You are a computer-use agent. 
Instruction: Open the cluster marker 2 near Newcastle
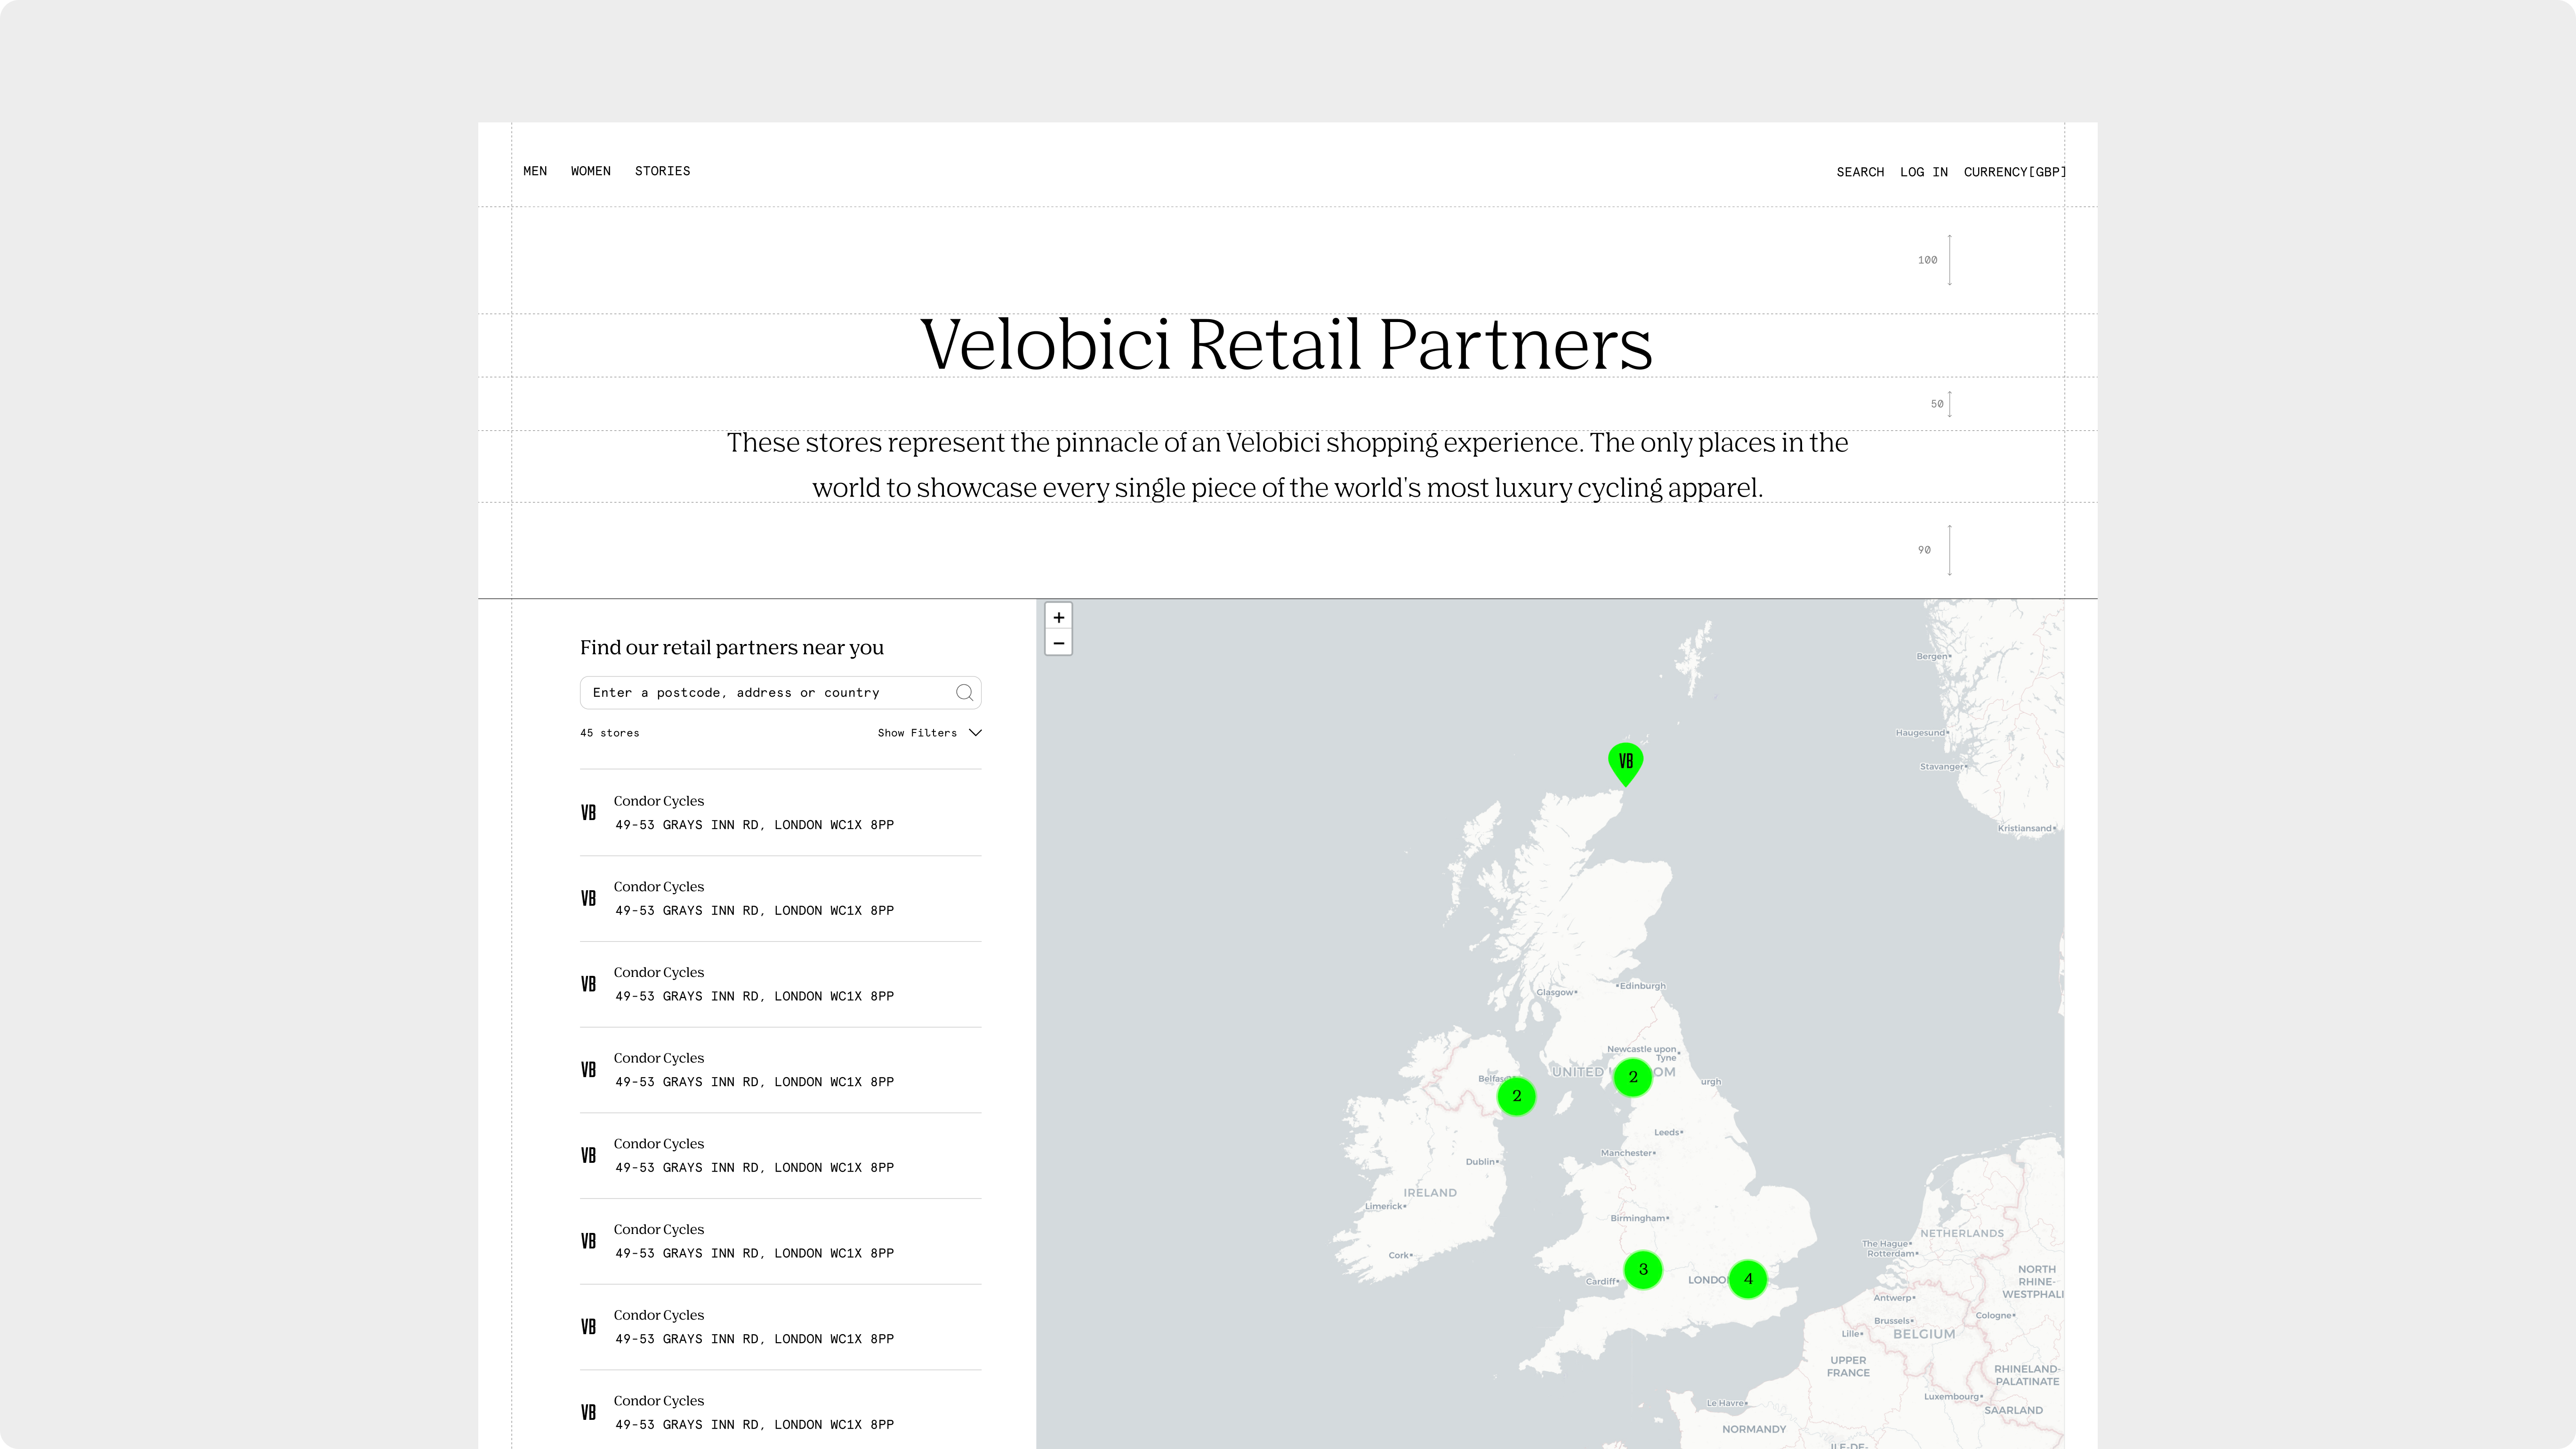[x=1633, y=1077]
